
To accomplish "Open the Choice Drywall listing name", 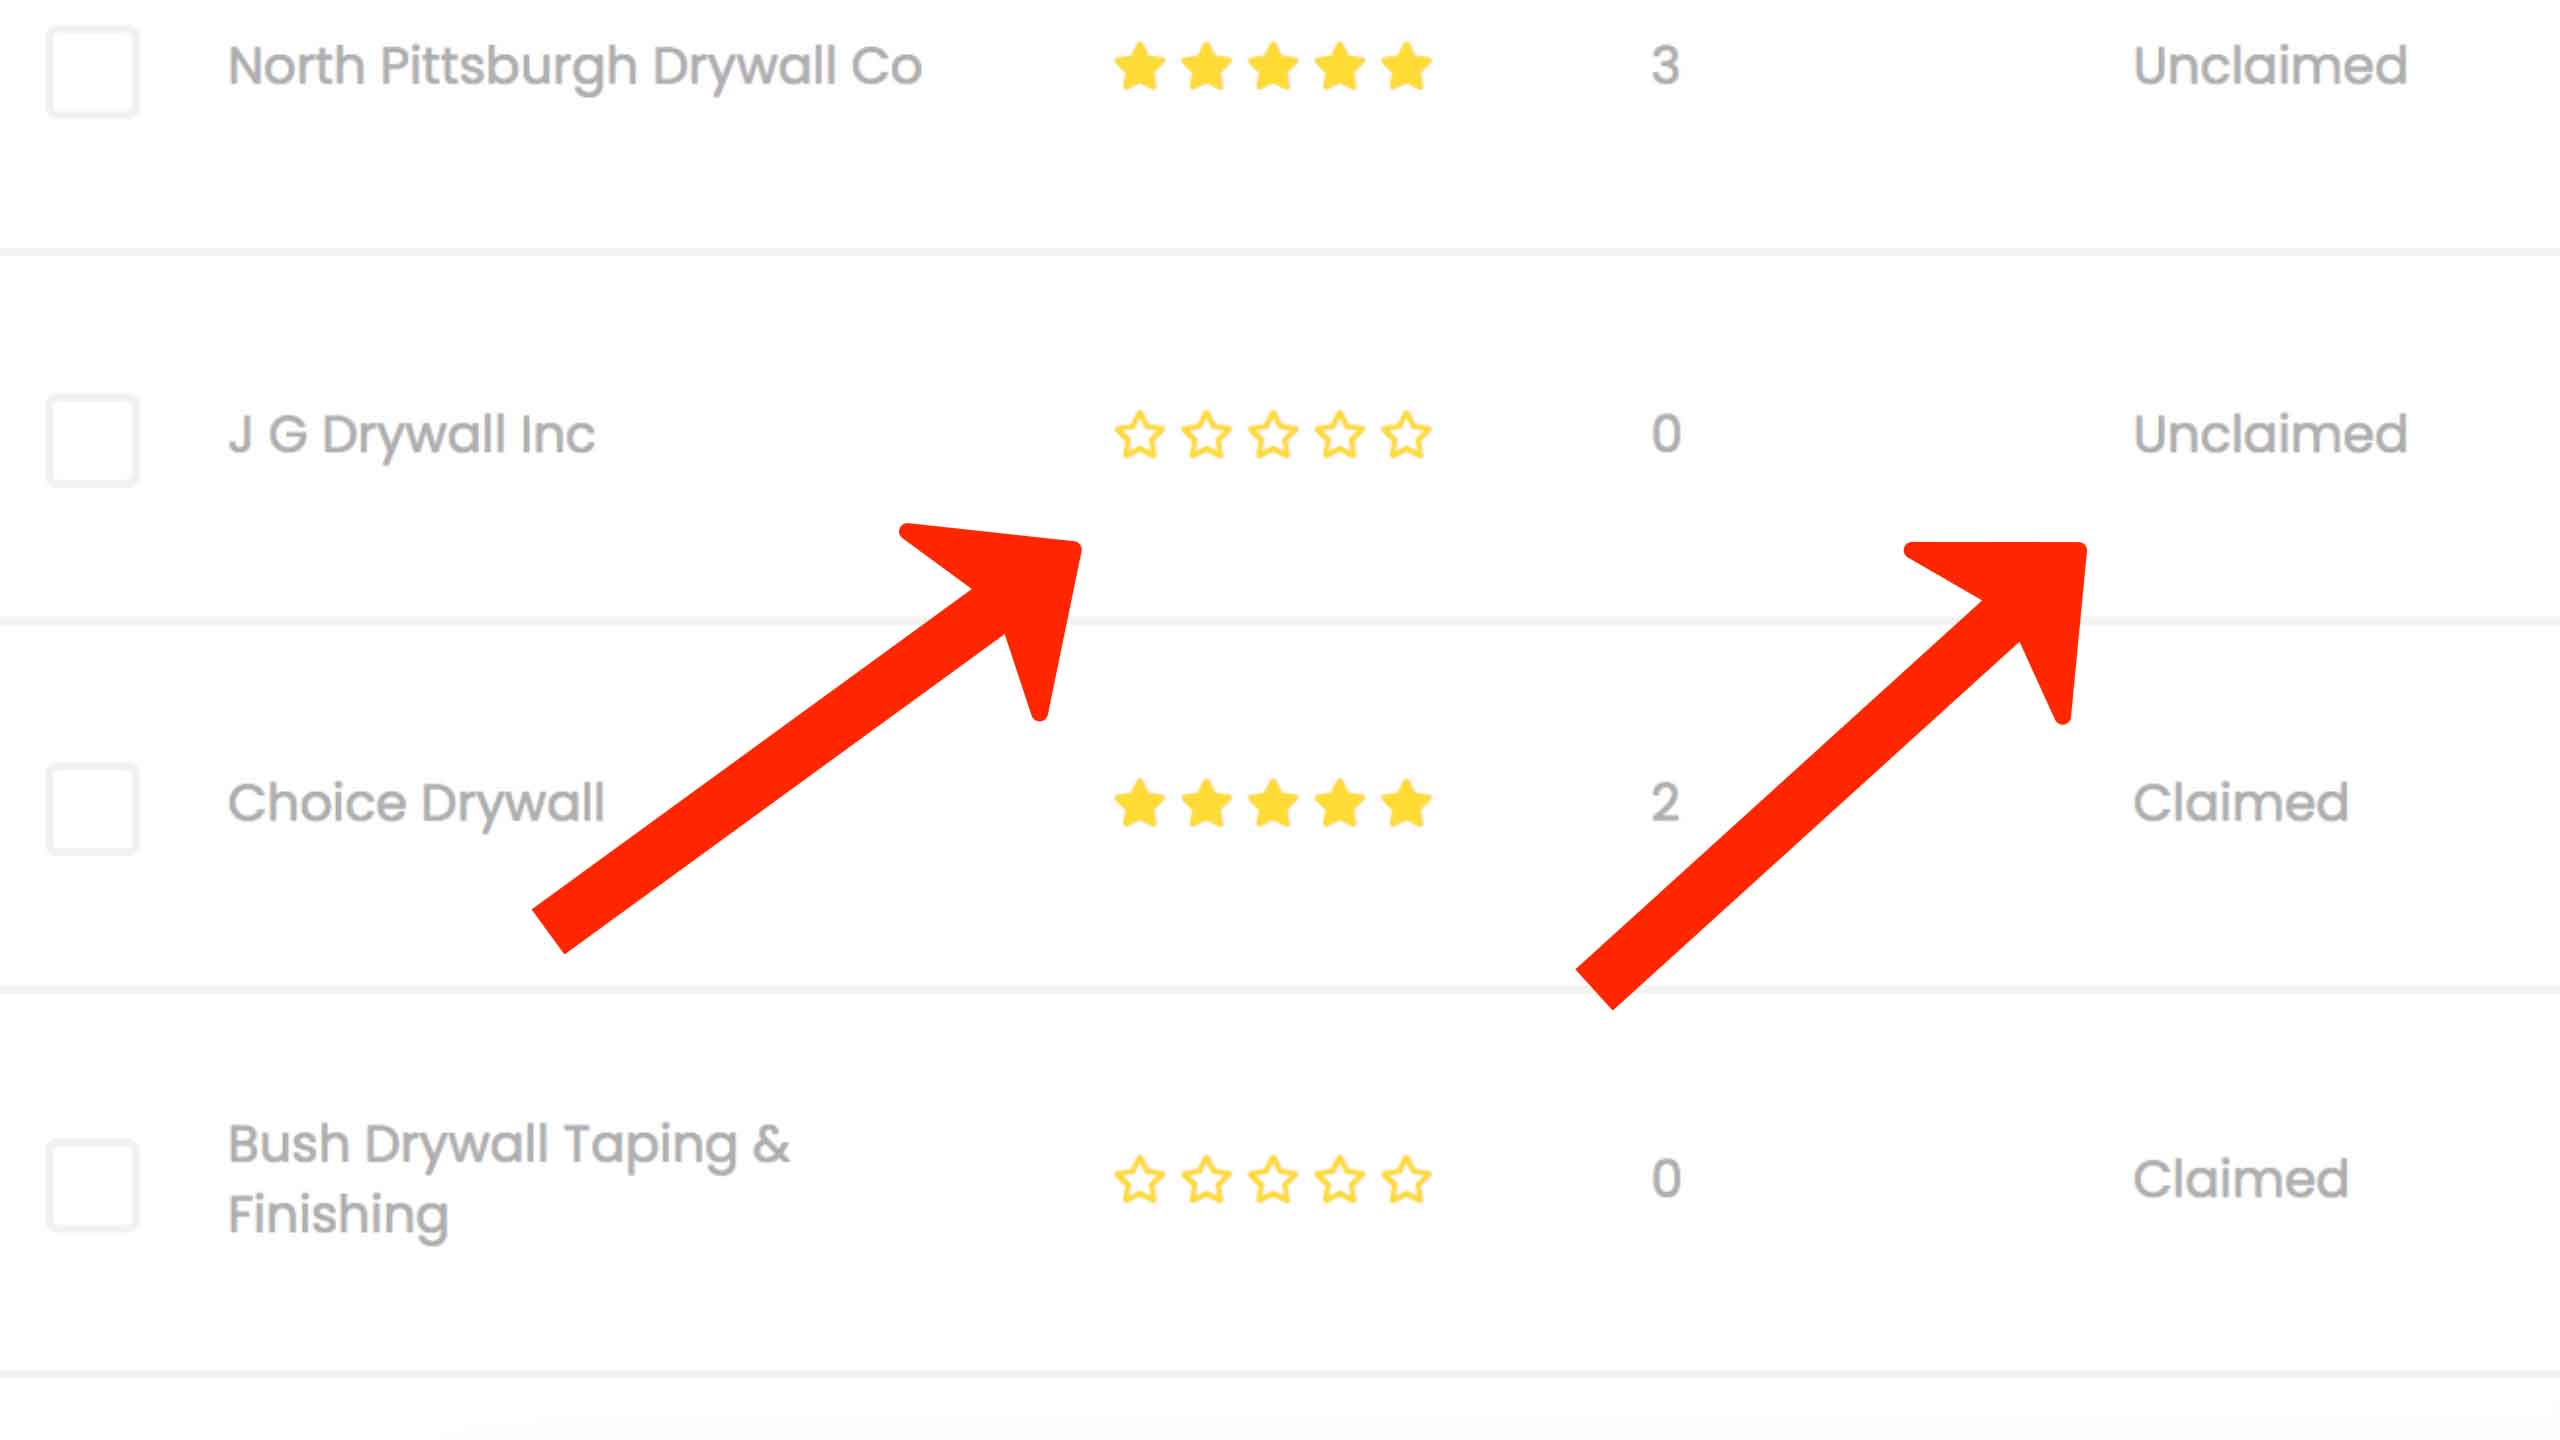I will click(x=416, y=804).
